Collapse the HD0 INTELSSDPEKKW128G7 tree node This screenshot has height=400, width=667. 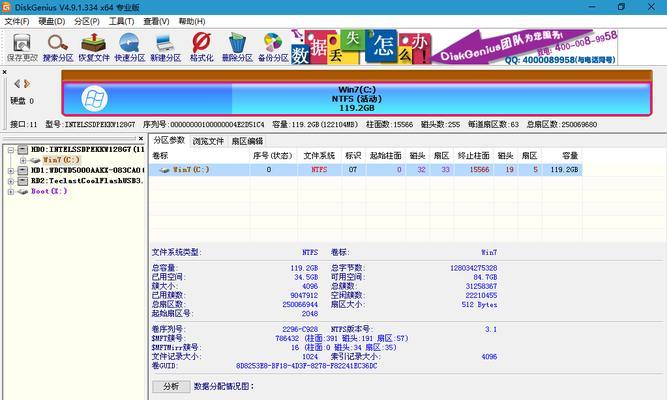(11, 150)
